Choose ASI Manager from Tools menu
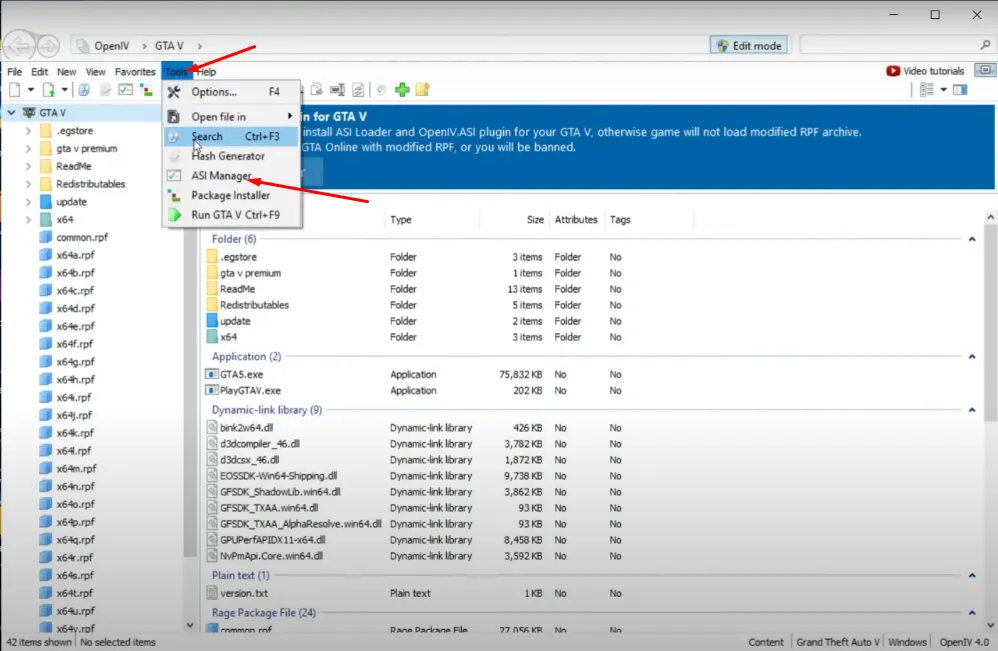998x651 pixels. [x=232, y=176]
